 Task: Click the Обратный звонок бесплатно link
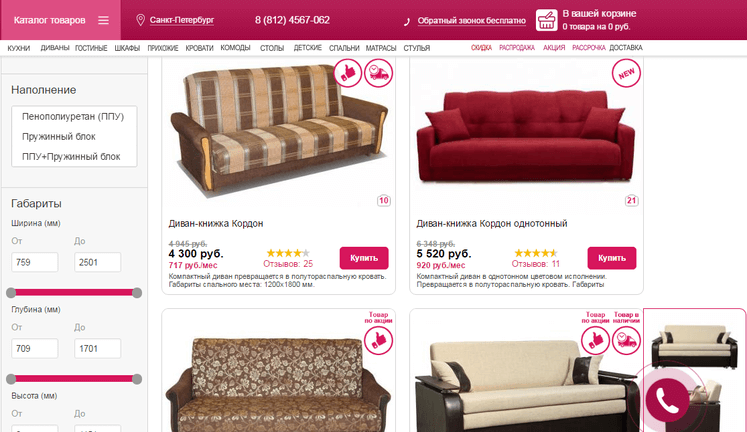(472, 21)
